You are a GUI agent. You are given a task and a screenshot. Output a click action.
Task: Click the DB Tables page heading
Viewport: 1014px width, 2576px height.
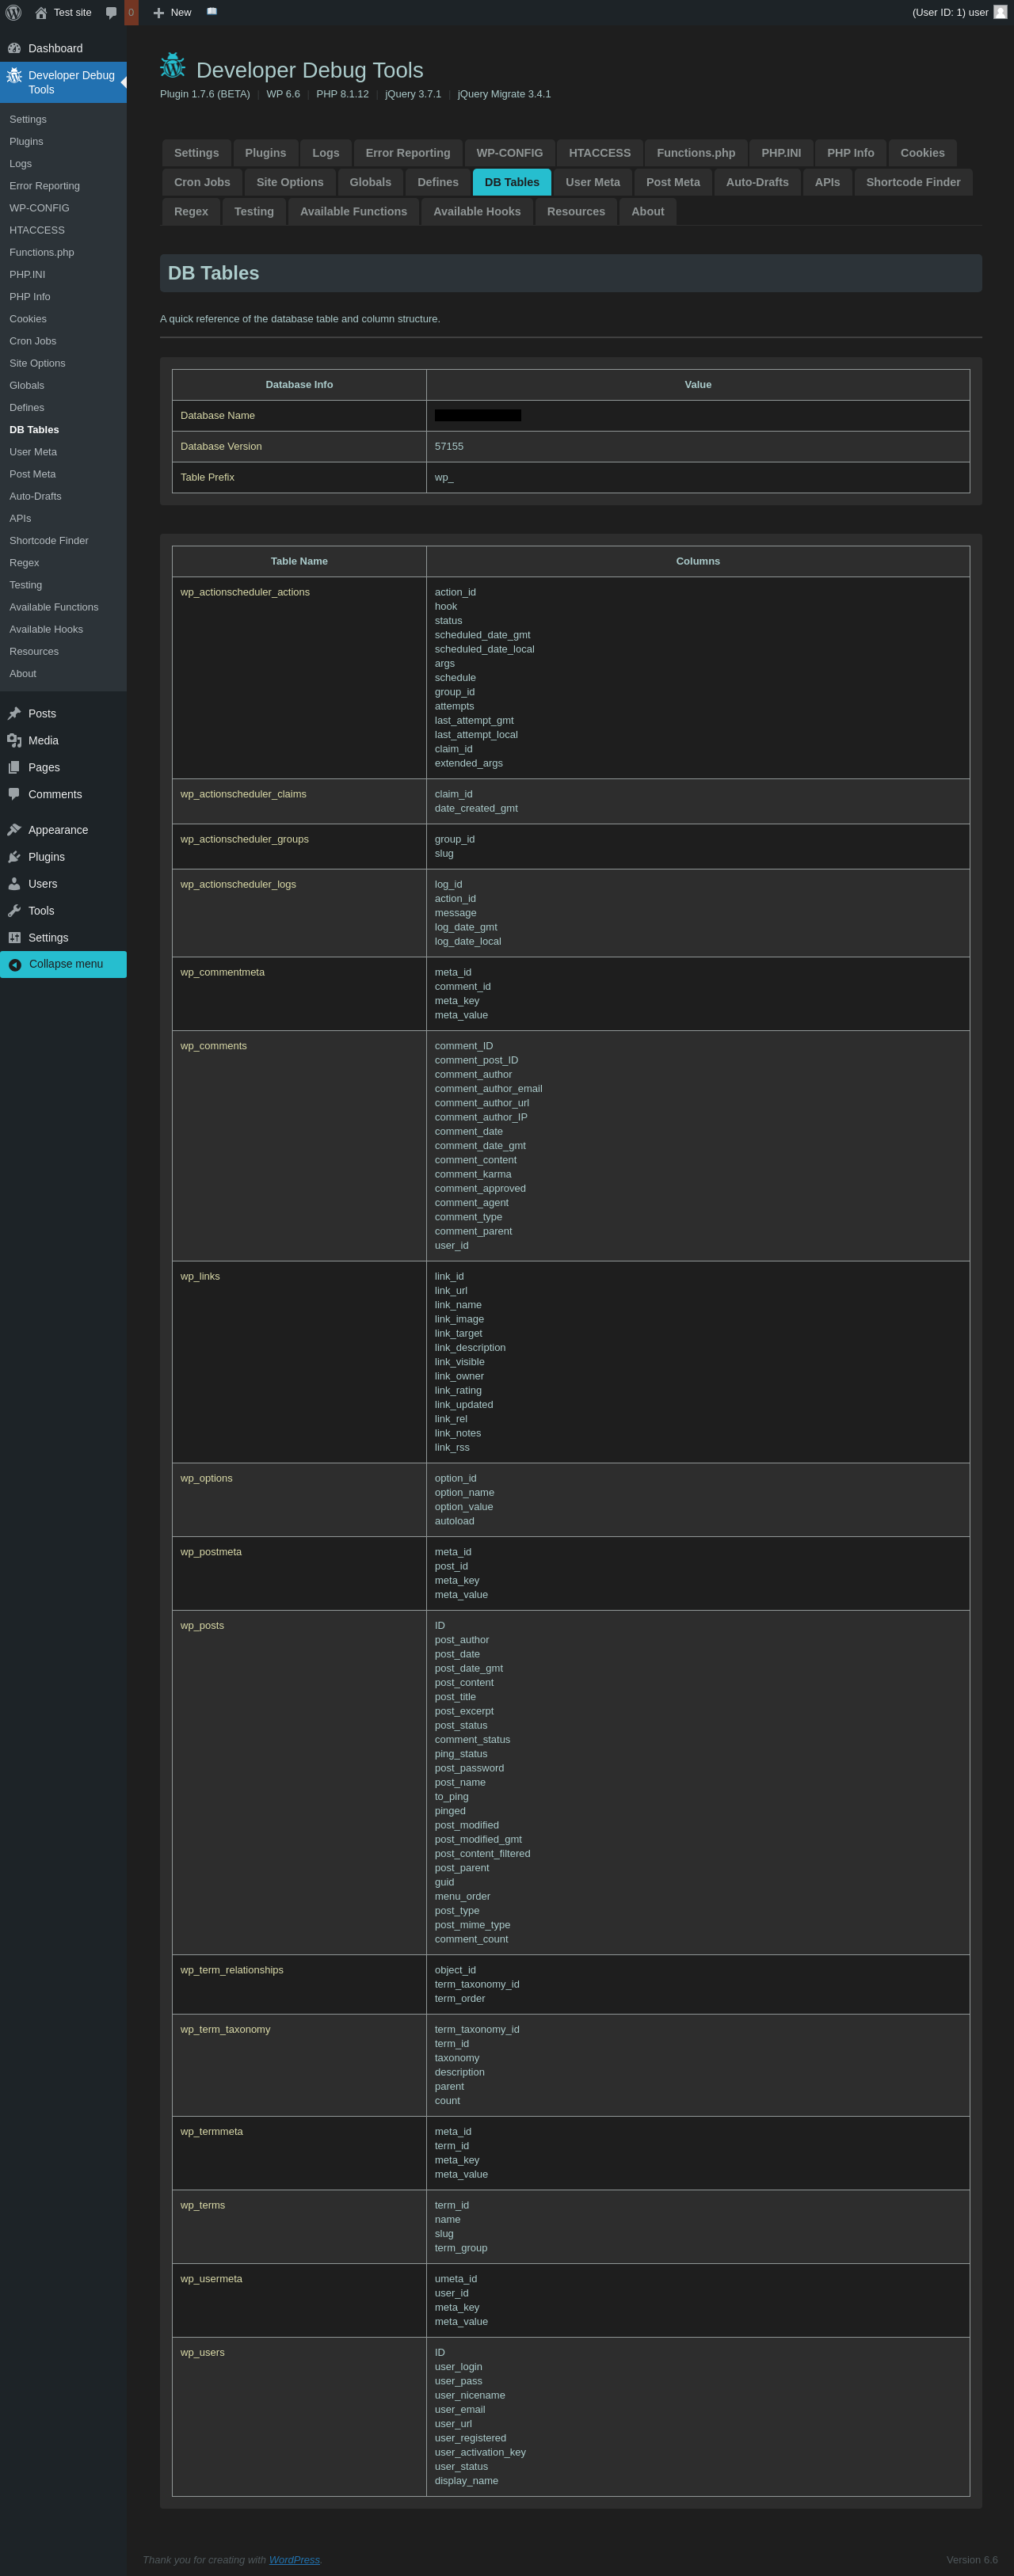tap(214, 273)
